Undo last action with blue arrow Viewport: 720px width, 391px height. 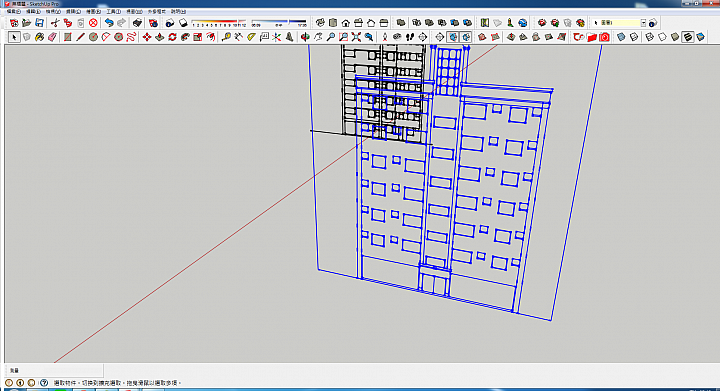click(109, 23)
